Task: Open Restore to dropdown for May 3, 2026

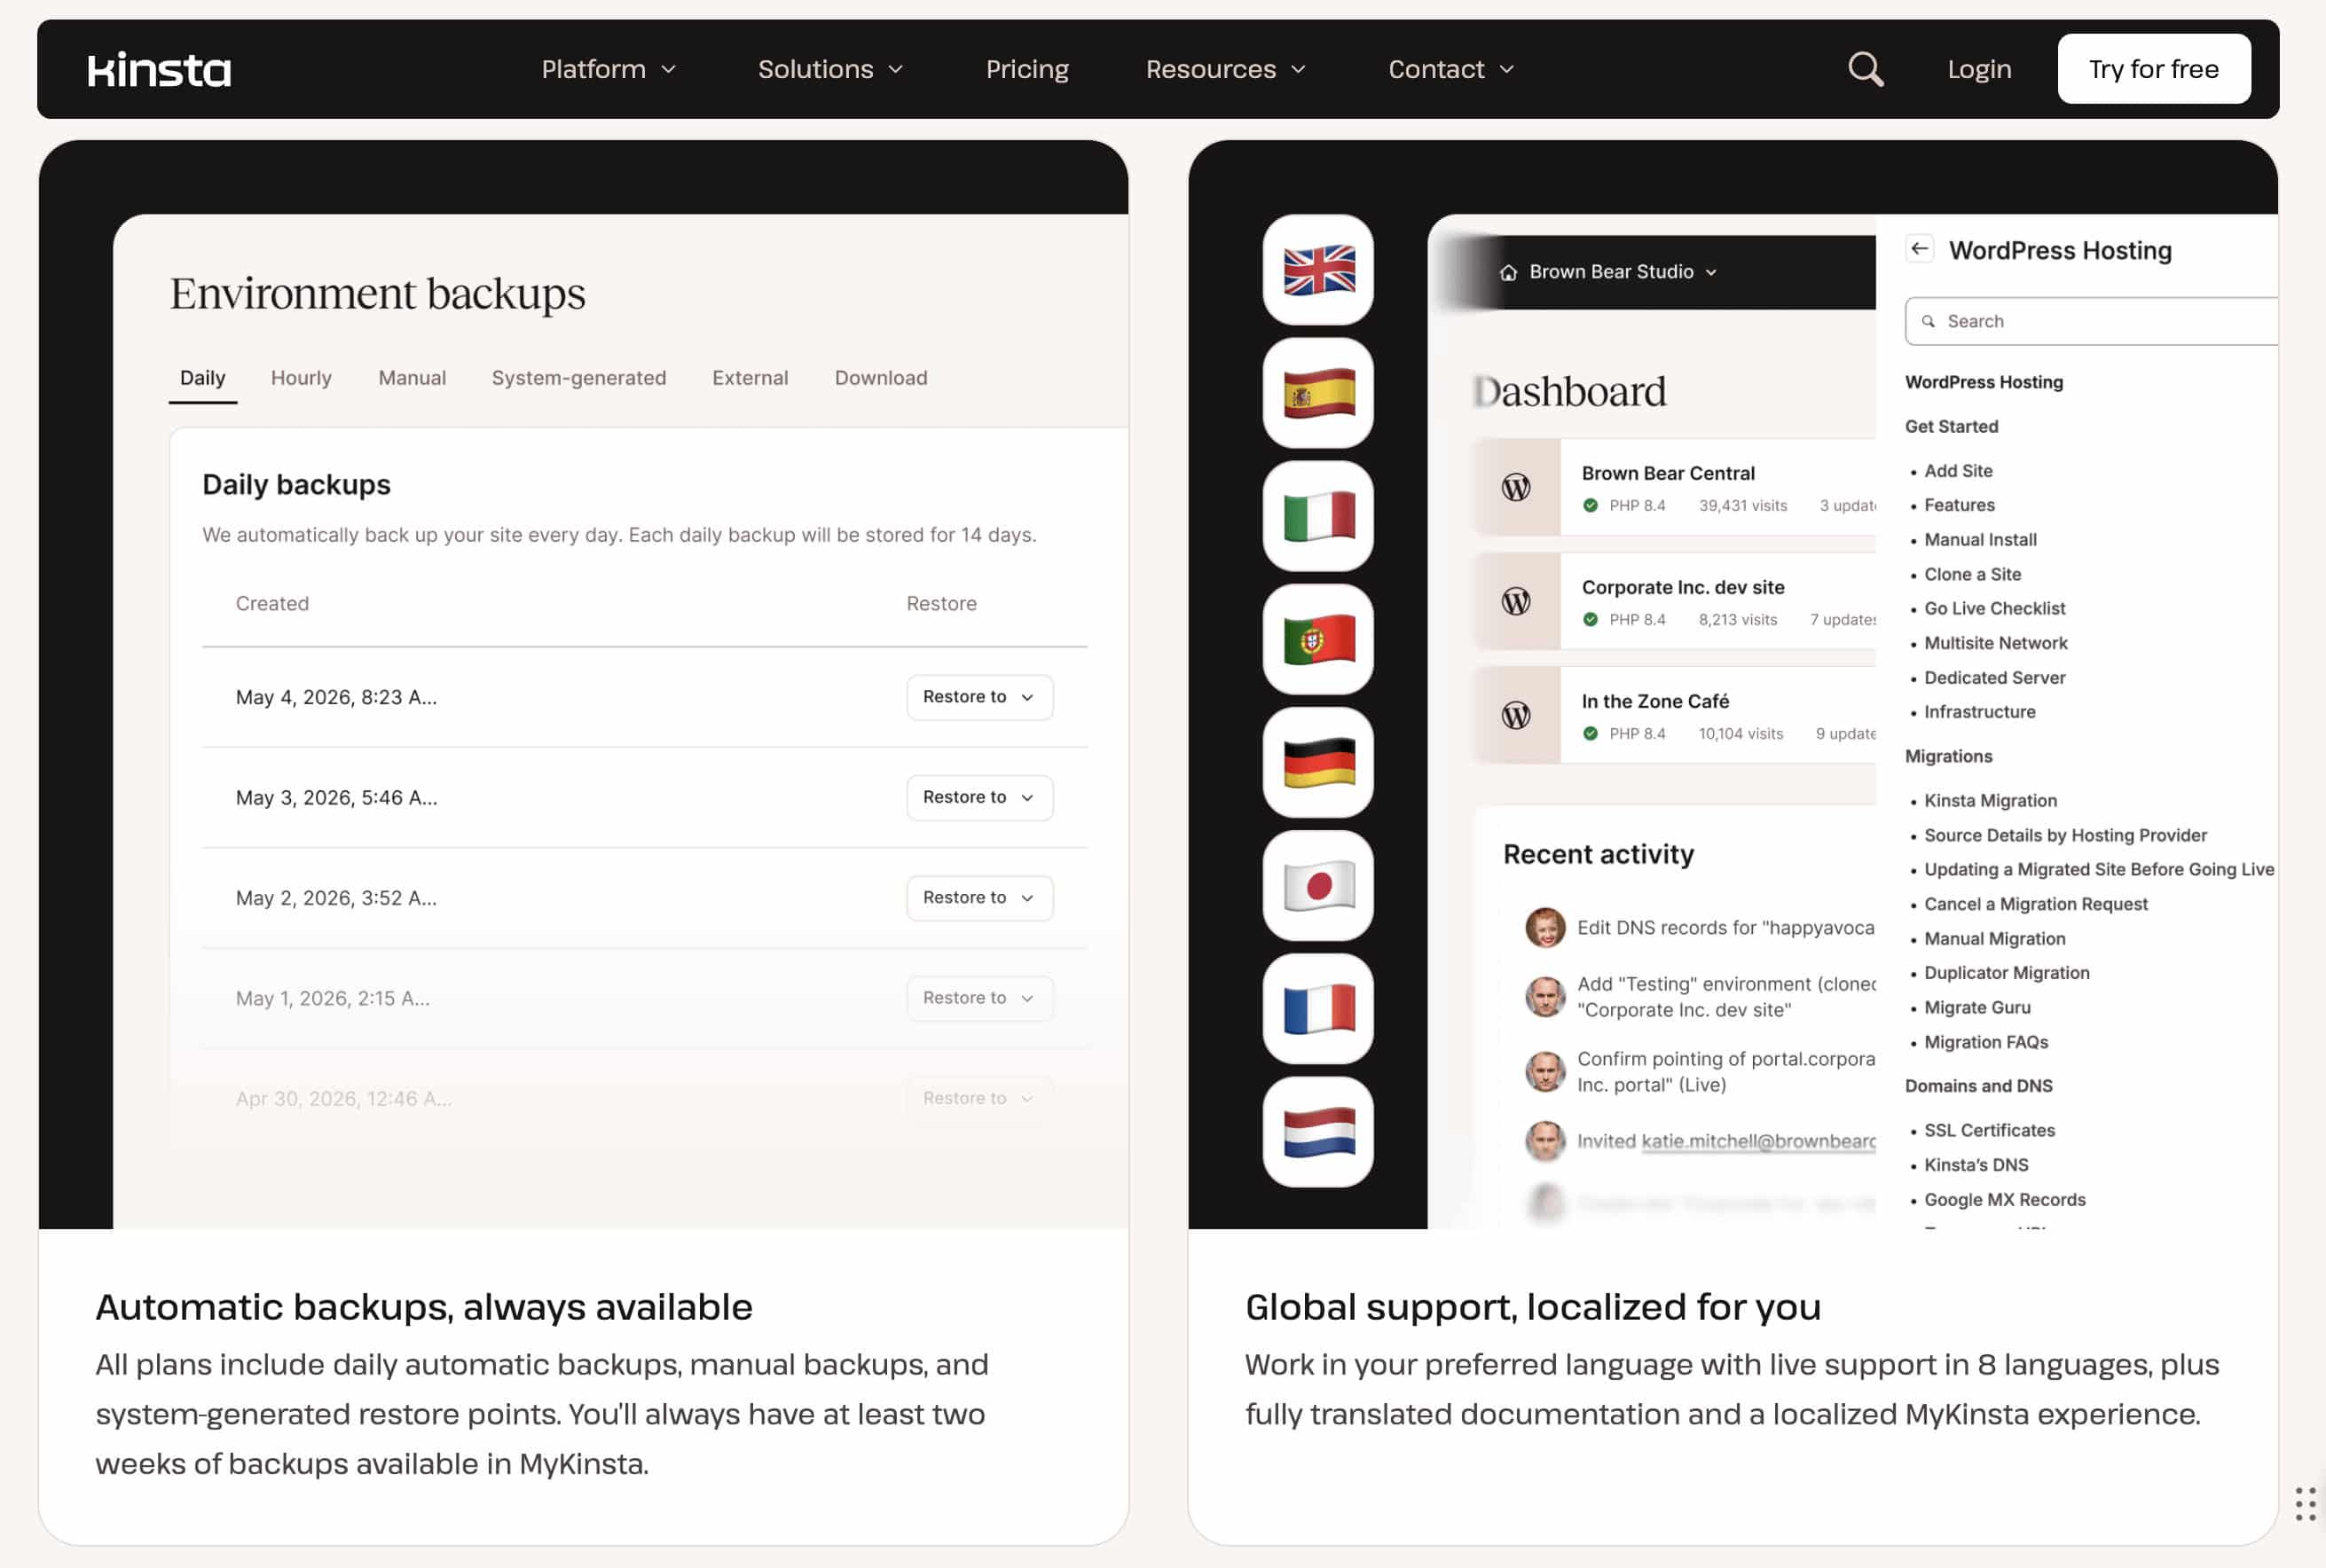Action: [x=979, y=797]
